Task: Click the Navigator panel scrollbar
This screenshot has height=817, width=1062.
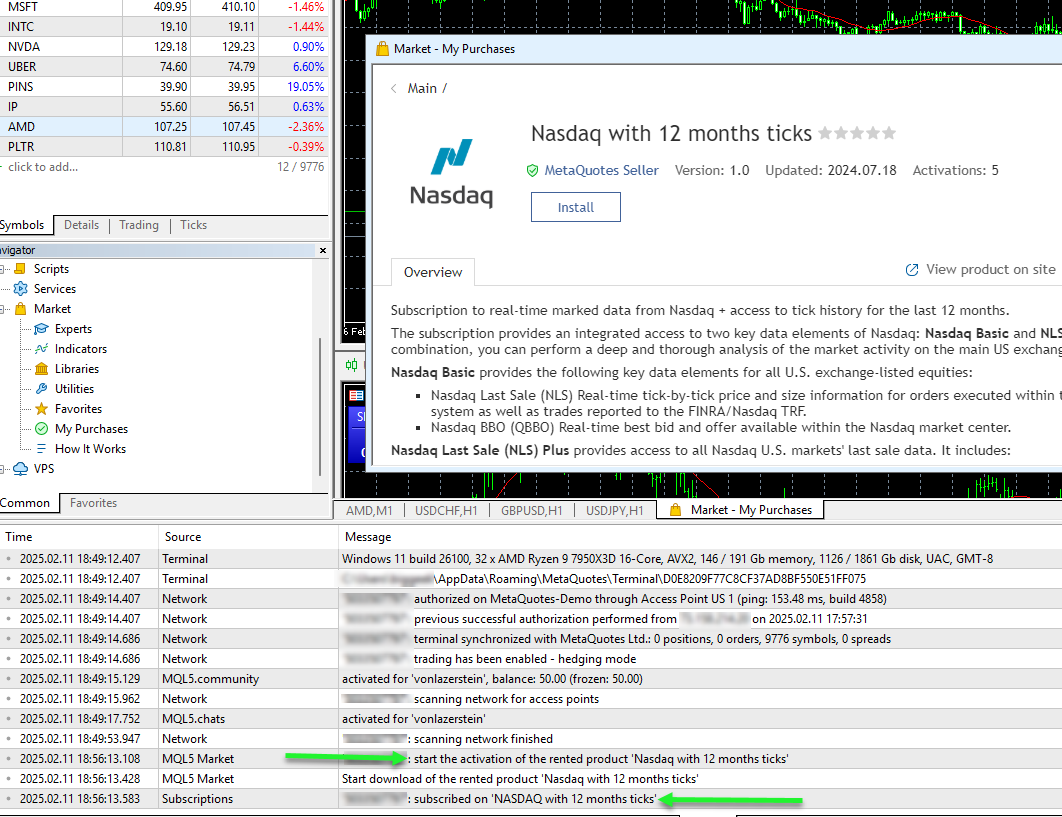Action: coord(320,406)
